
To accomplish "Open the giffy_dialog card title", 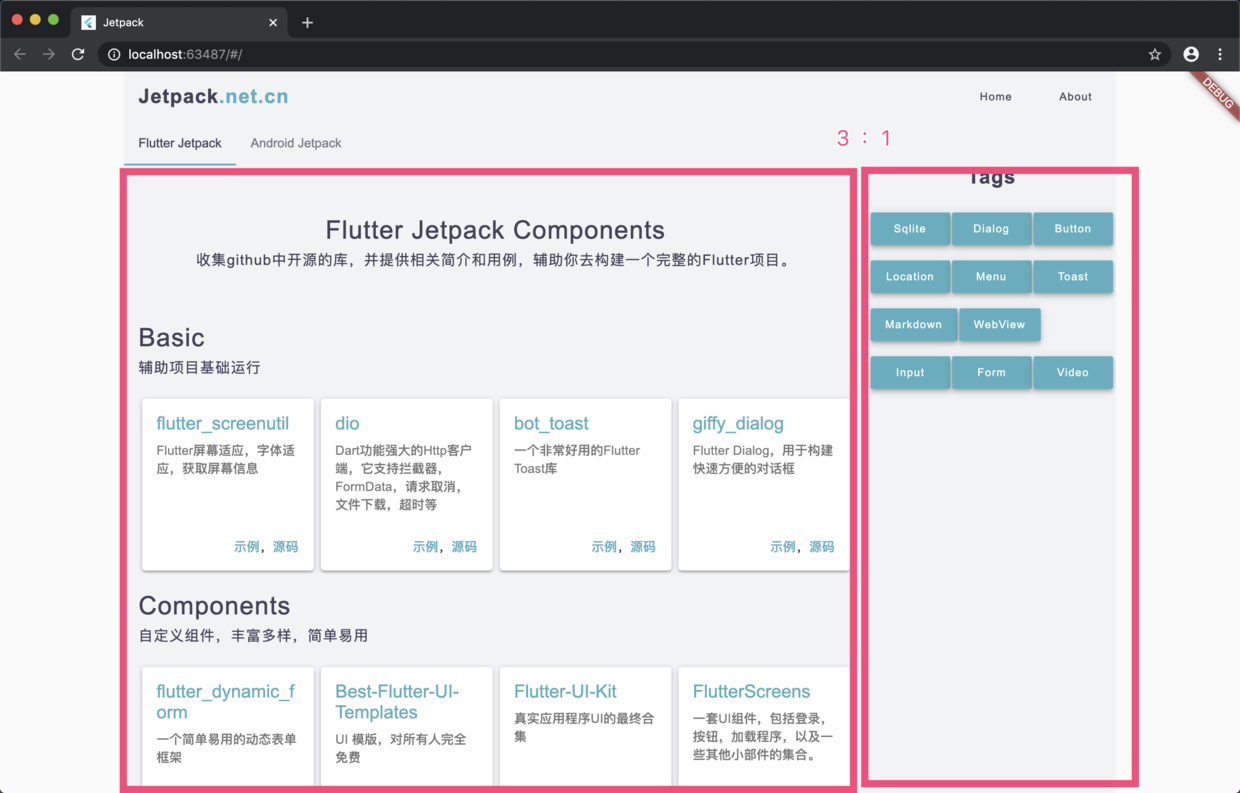I will (738, 424).
